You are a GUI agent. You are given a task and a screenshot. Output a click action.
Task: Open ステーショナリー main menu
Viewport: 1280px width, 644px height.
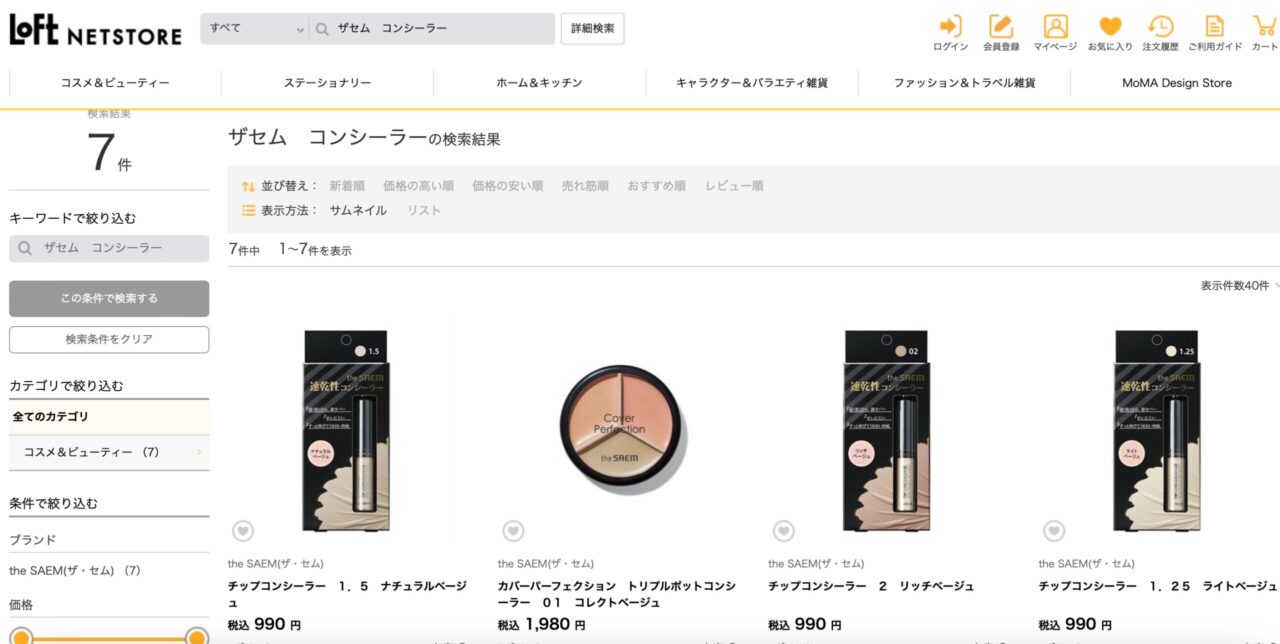click(327, 83)
